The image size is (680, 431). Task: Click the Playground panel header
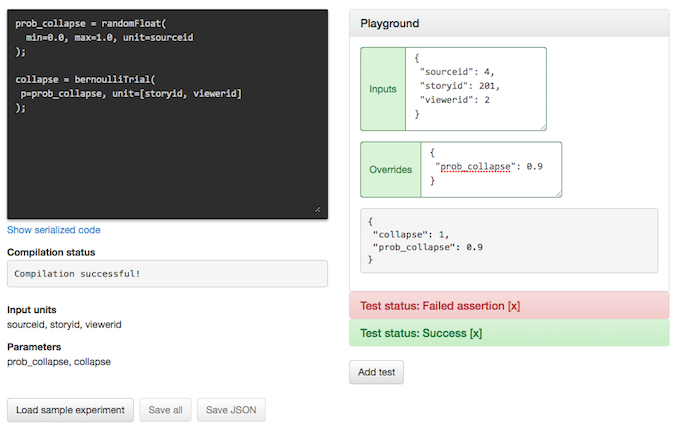click(x=509, y=23)
